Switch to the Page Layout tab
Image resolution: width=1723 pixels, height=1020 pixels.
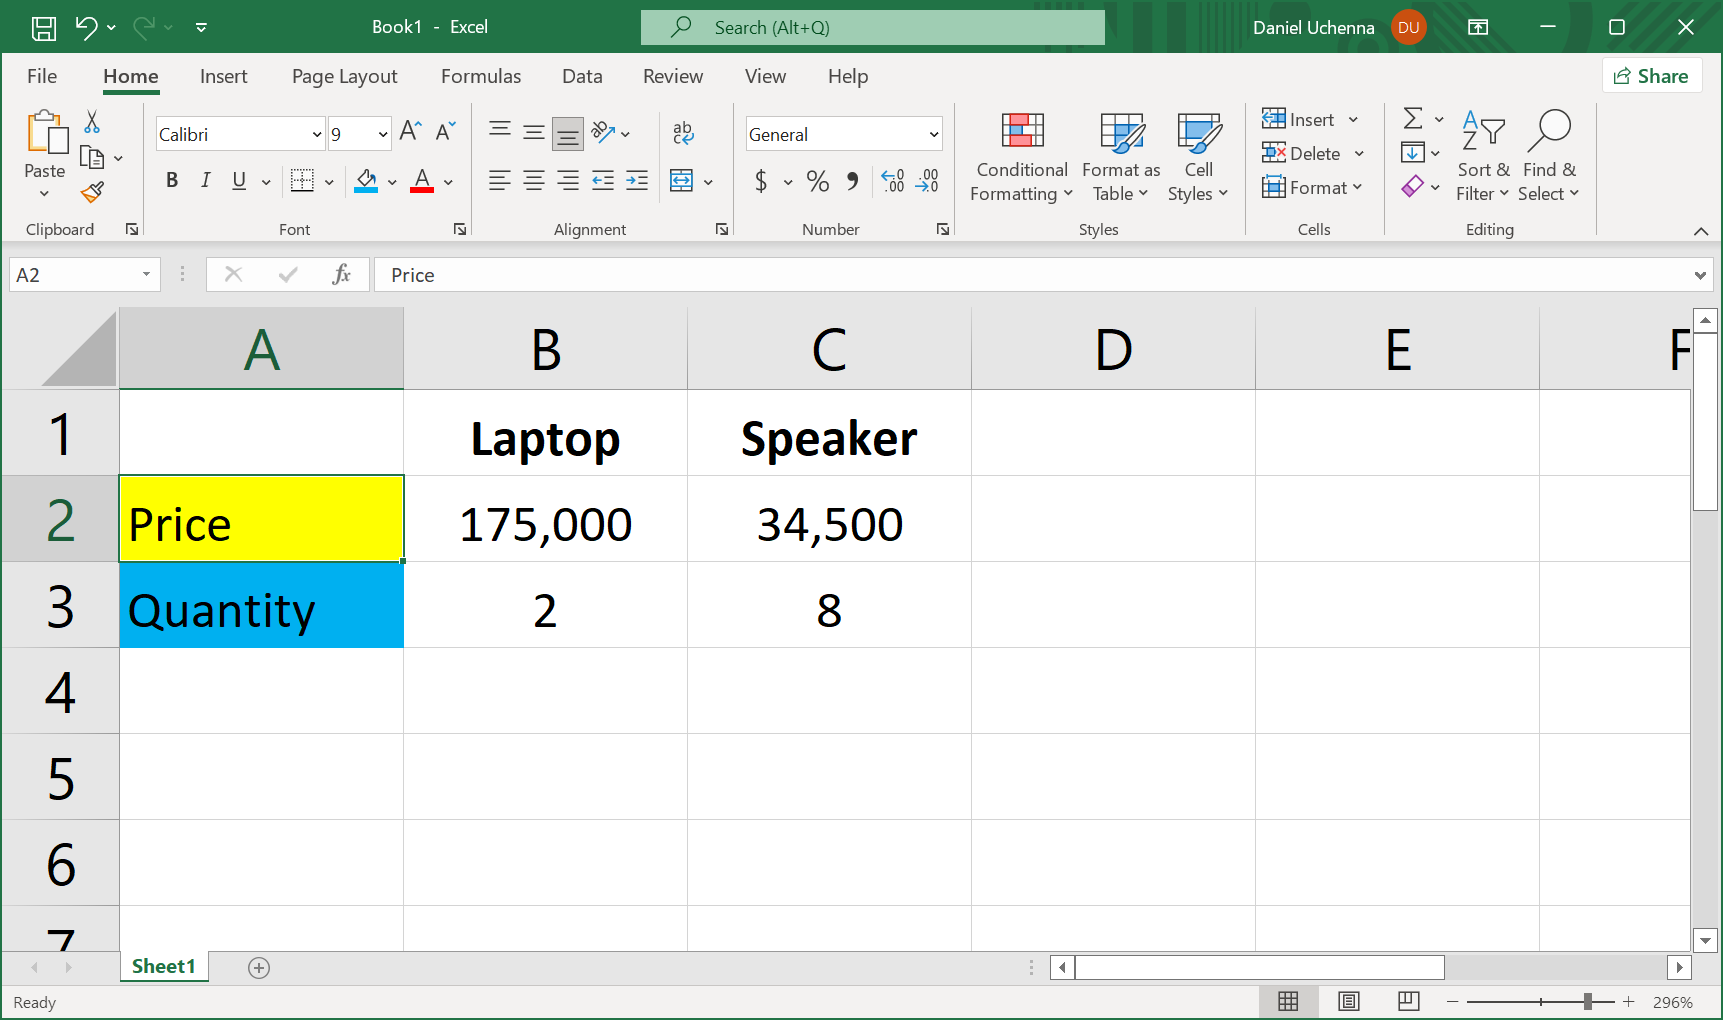tap(344, 76)
